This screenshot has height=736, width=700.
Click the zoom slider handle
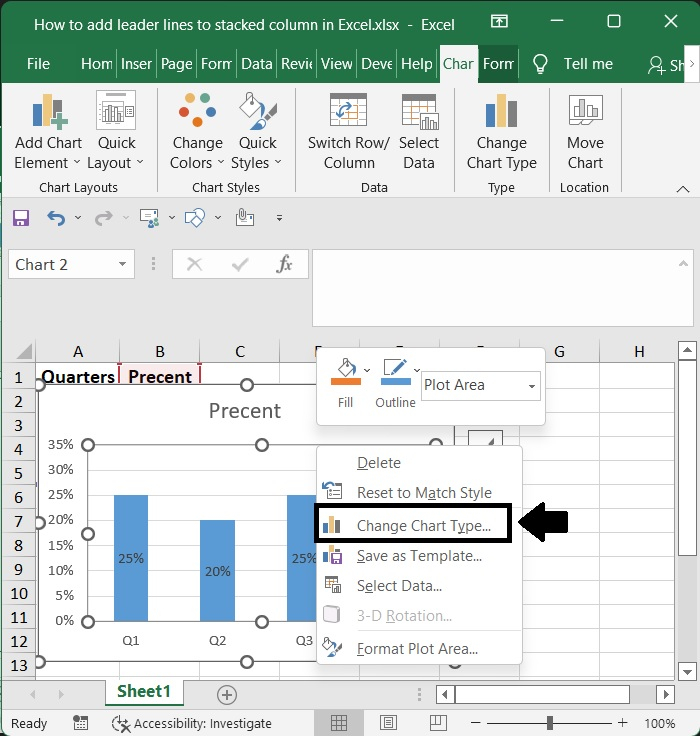[x=550, y=723]
